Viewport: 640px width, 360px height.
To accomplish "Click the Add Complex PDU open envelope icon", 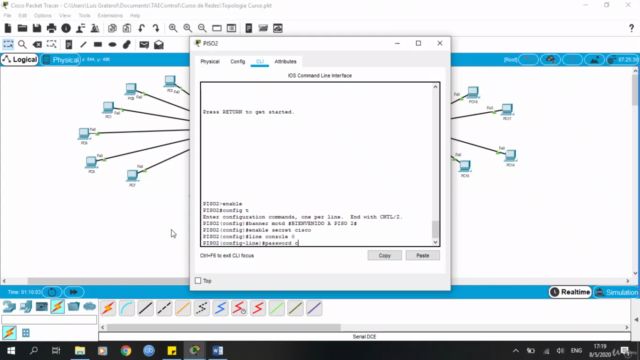I will [x=159, y=44].
